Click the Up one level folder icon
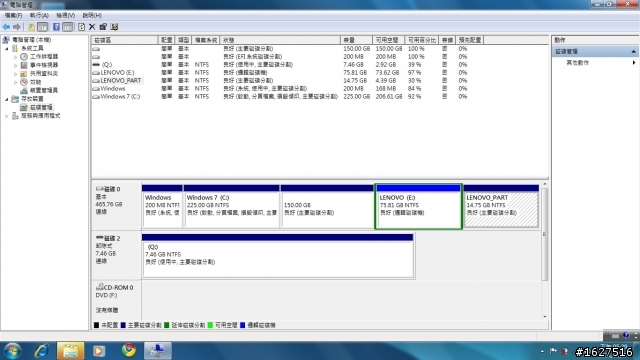The width and height of the screenshot is (640, 360). click(31, 27)
